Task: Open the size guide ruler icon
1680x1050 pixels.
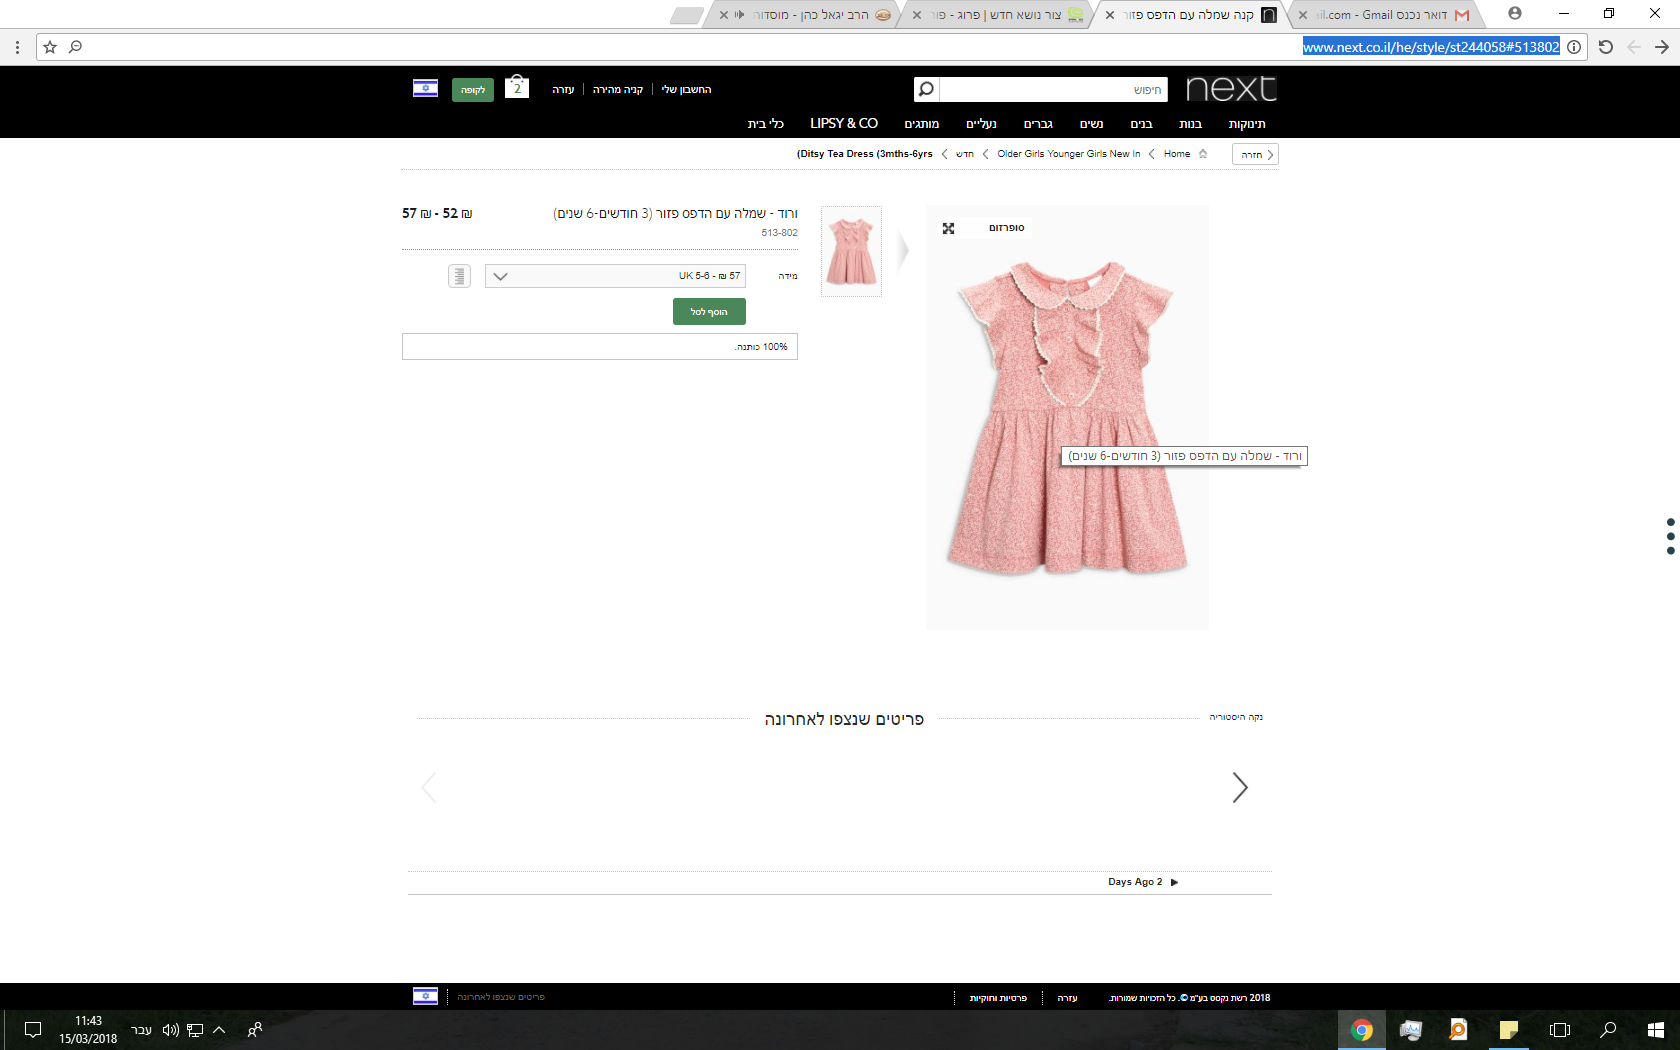Action: click(459, 276)
